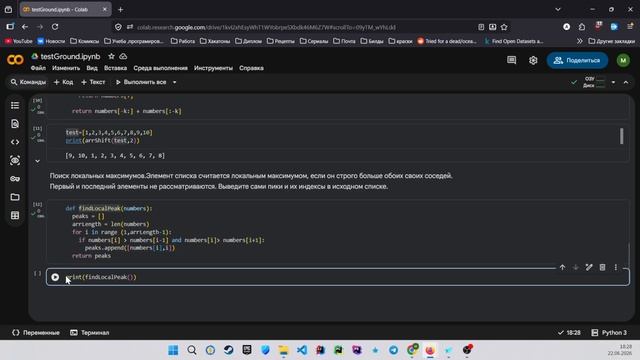Open the AI edit wand icon on cell
Screen dimensions: 640x360
[589, 267]
